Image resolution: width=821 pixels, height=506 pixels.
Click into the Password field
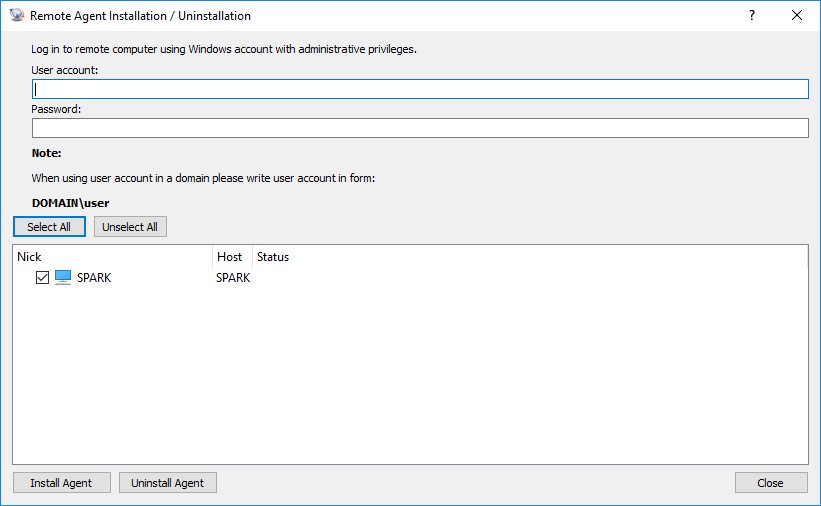tap(420, 128)
